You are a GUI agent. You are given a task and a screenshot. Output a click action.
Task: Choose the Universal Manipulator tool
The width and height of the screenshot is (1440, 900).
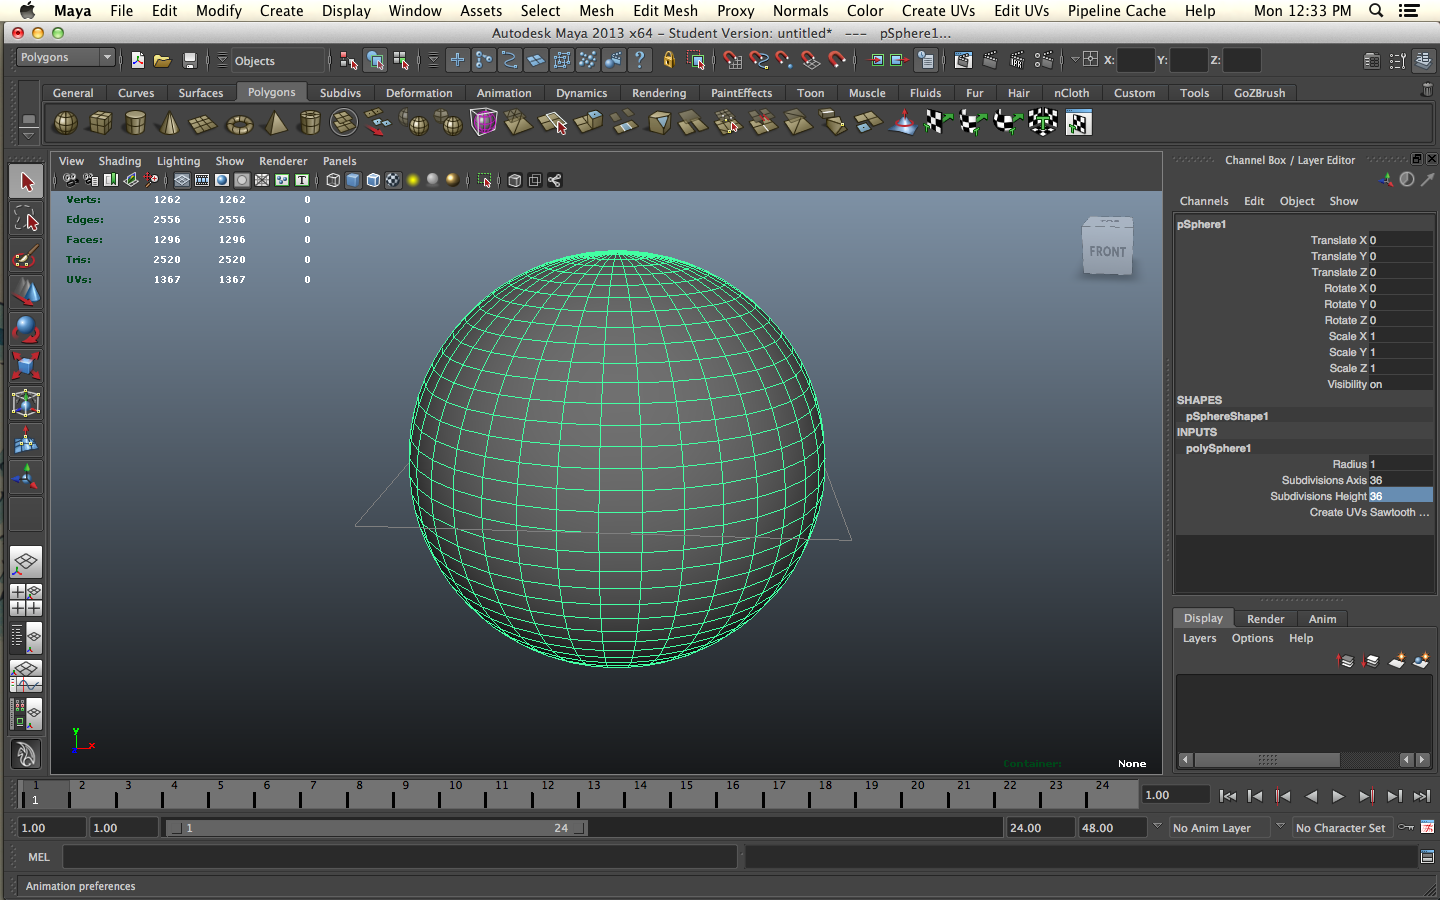(26, 403)
